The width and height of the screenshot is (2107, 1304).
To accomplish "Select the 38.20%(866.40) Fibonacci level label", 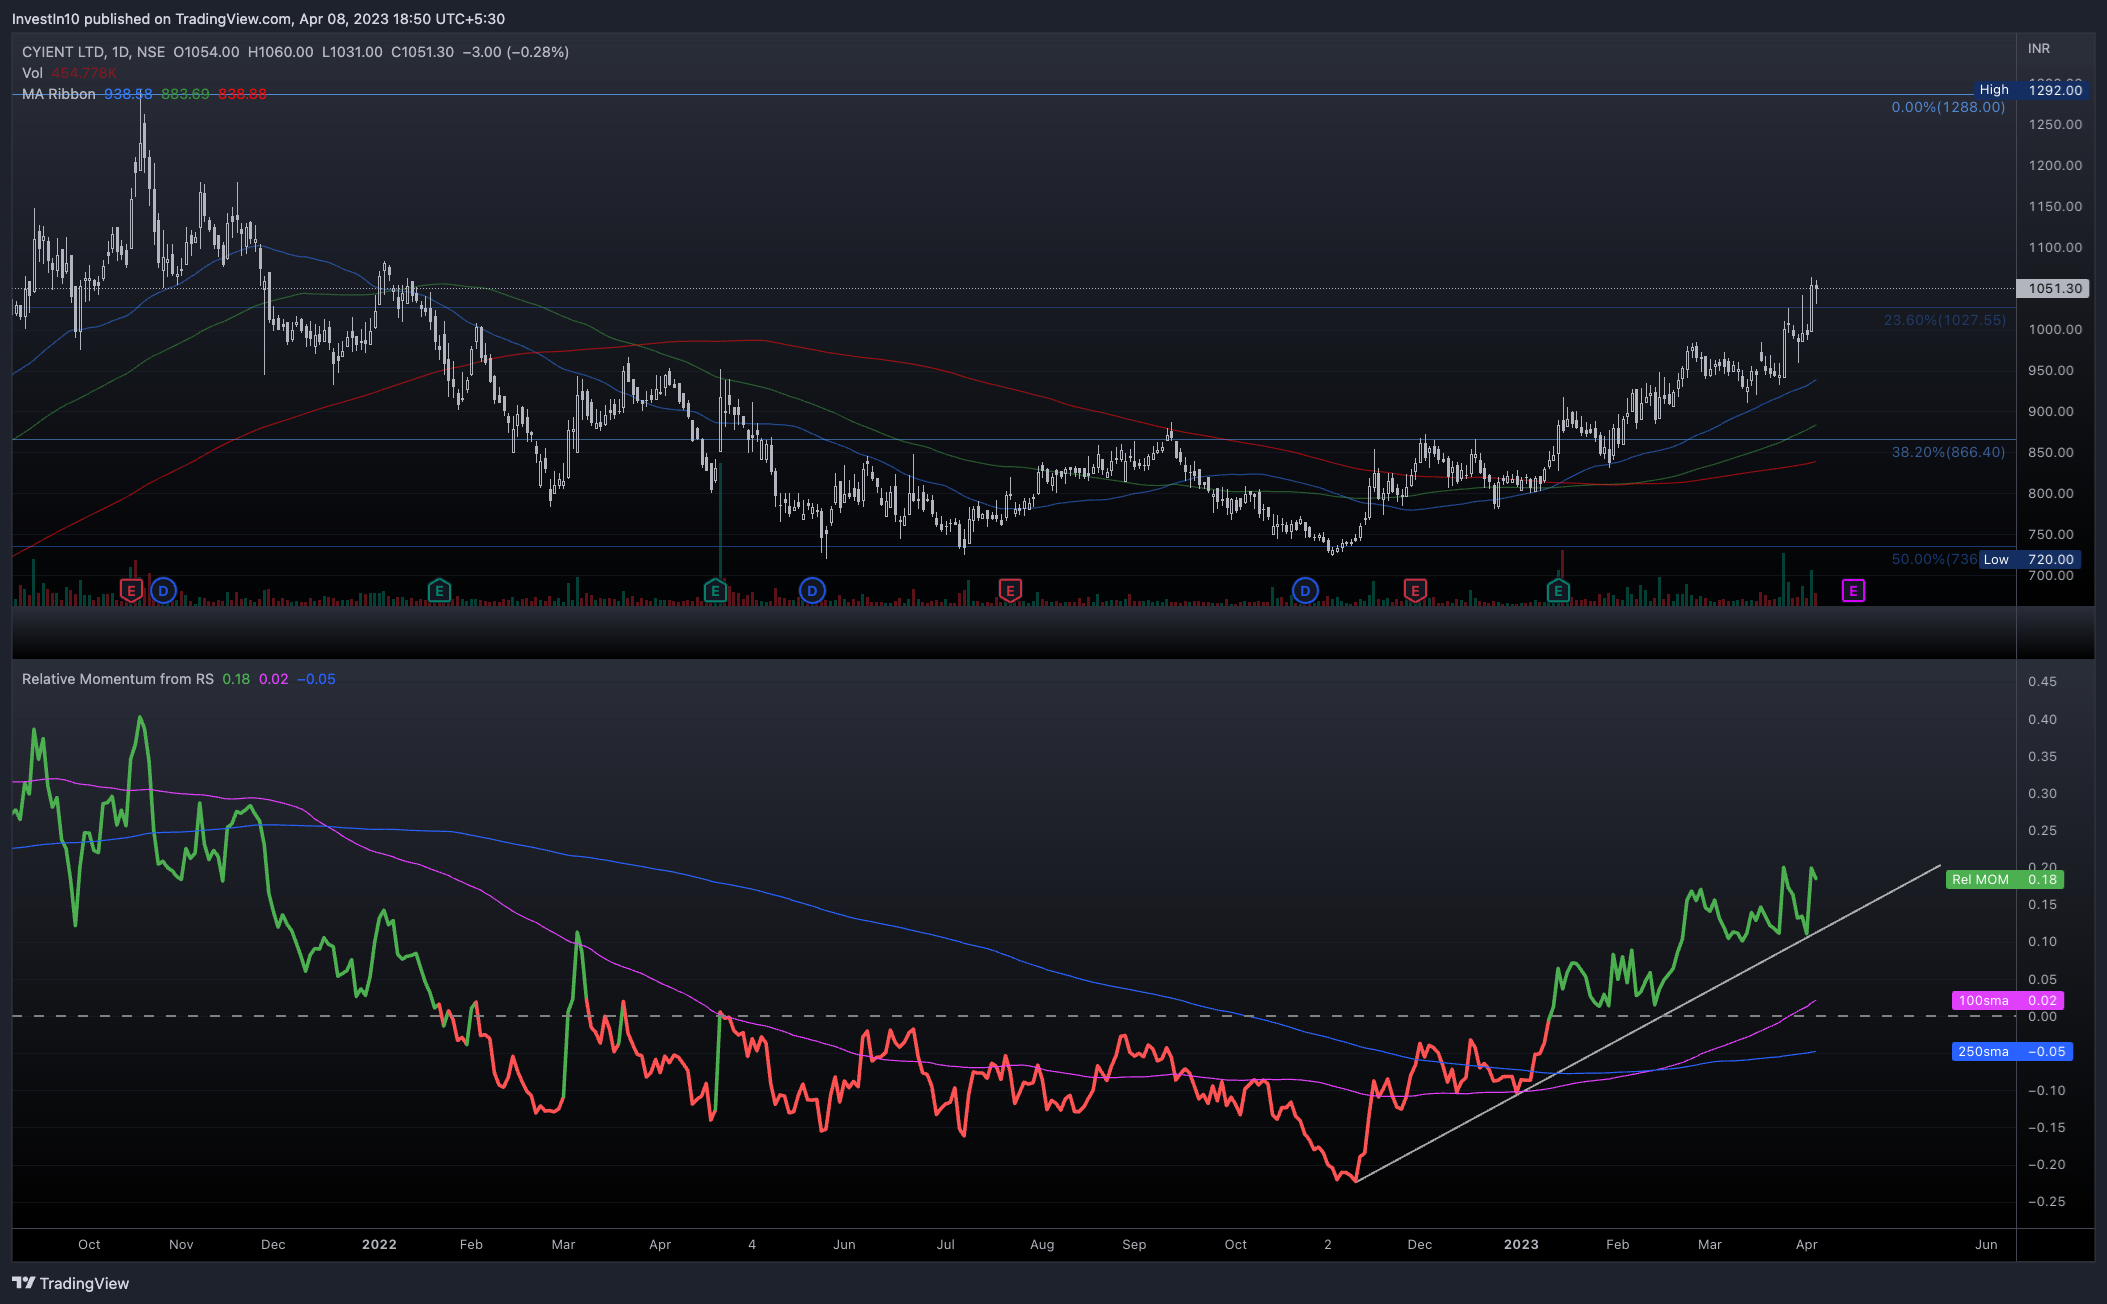I will point(1948,452).
